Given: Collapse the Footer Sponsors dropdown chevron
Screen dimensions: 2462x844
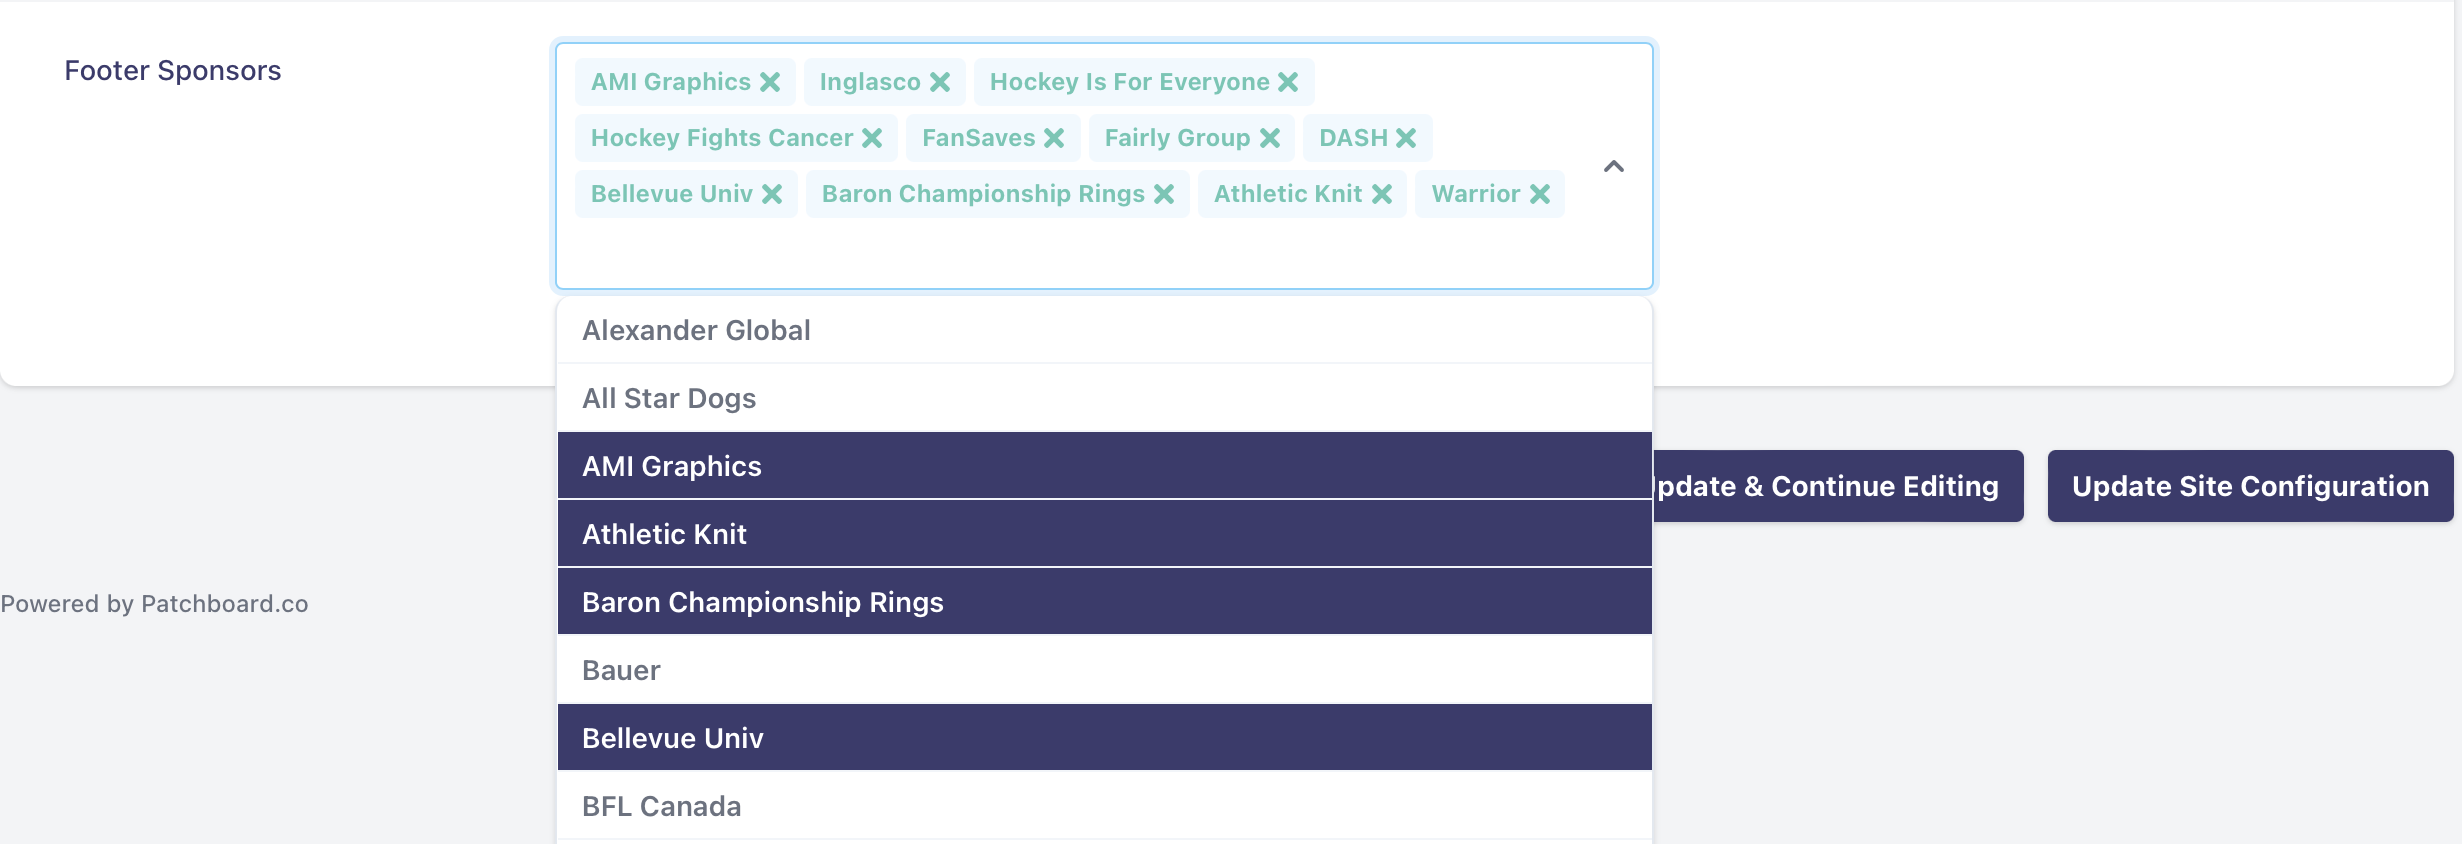Looking at the screenshot, I should (1614, 166).
